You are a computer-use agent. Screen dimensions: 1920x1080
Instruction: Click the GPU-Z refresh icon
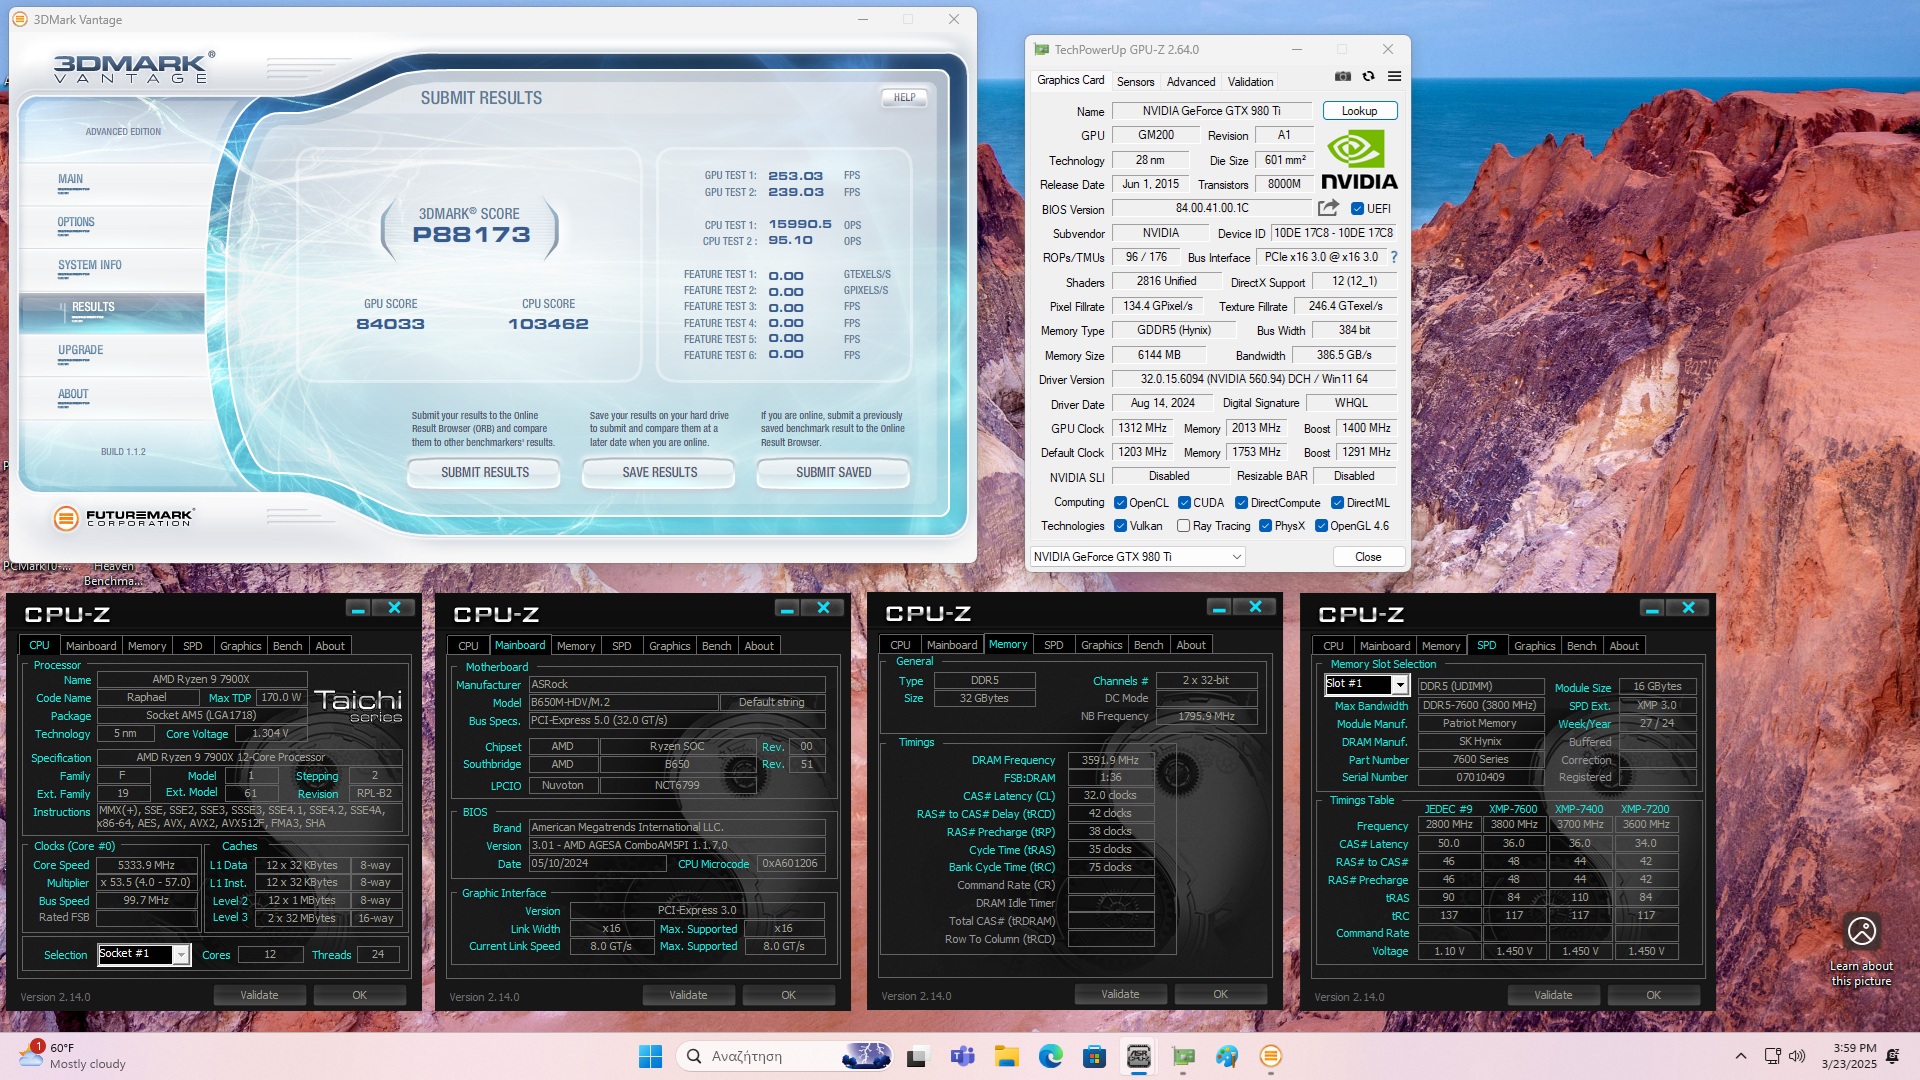tap(1368, 77)
